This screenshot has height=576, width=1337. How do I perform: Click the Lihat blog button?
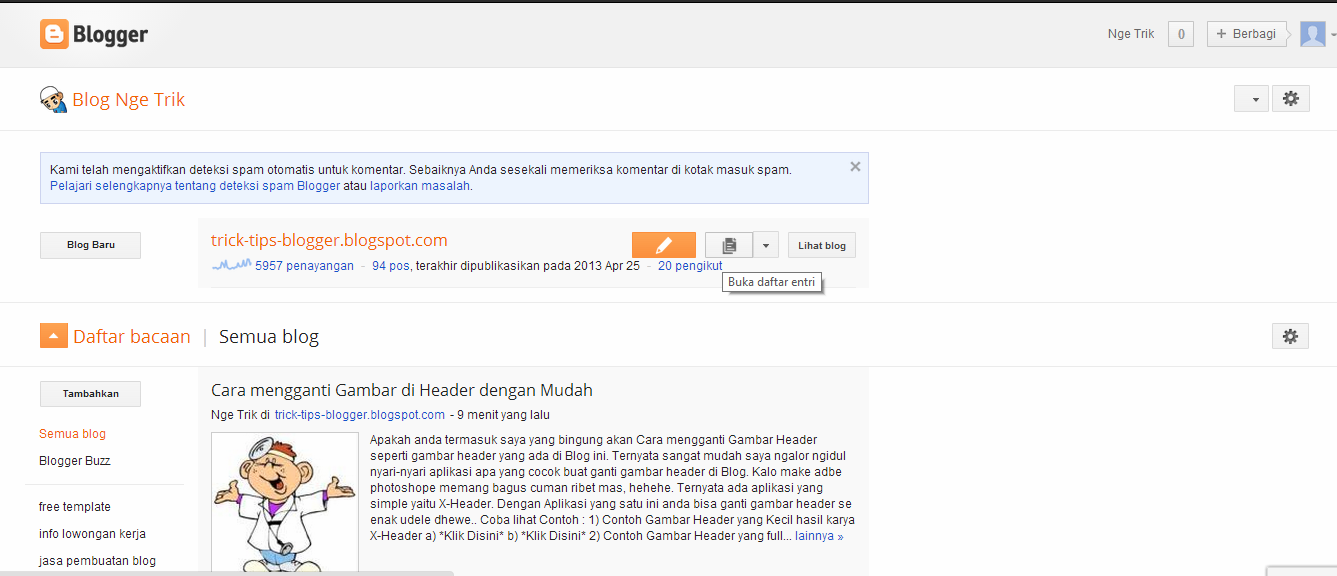point(822,245)
